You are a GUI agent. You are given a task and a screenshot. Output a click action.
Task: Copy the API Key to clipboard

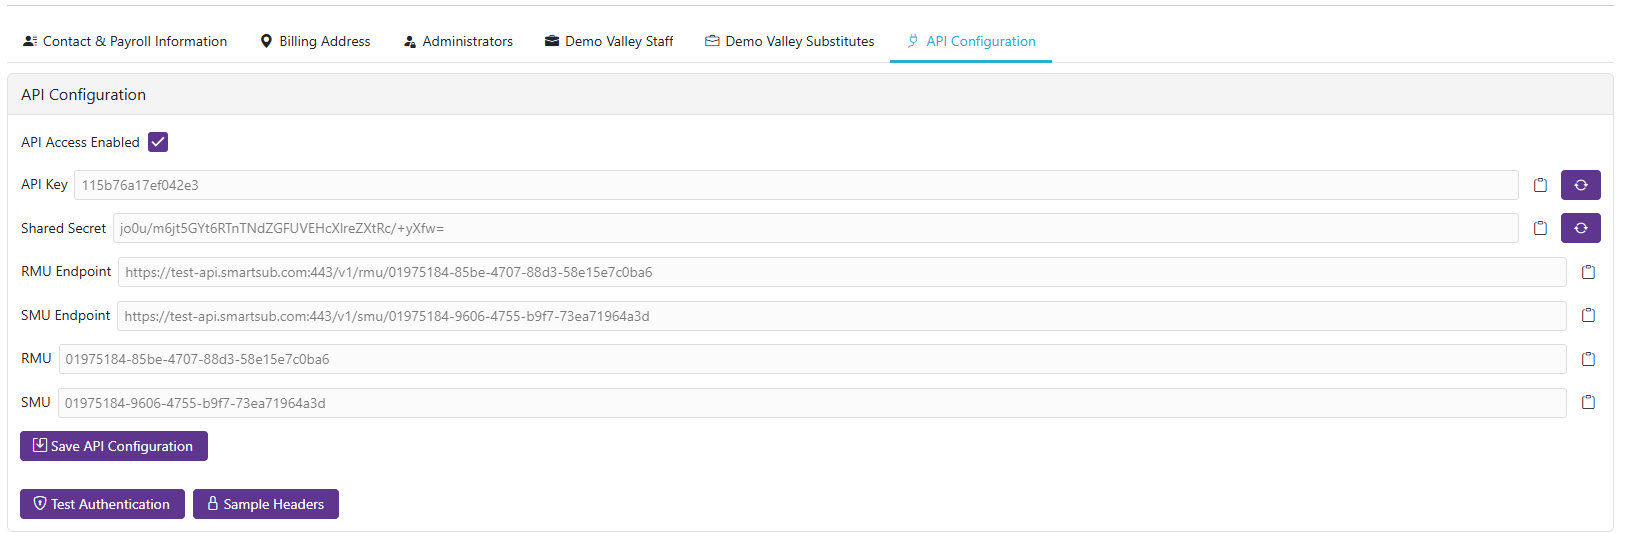[1540, 185]
